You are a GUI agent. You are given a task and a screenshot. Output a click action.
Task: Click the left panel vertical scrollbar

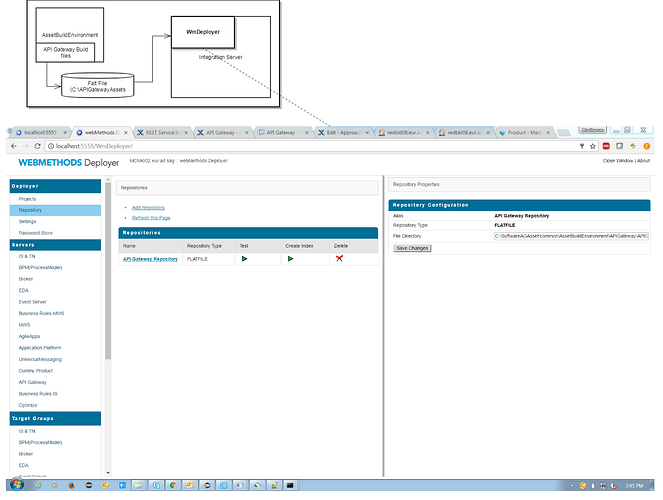click(x=108, y=271)
